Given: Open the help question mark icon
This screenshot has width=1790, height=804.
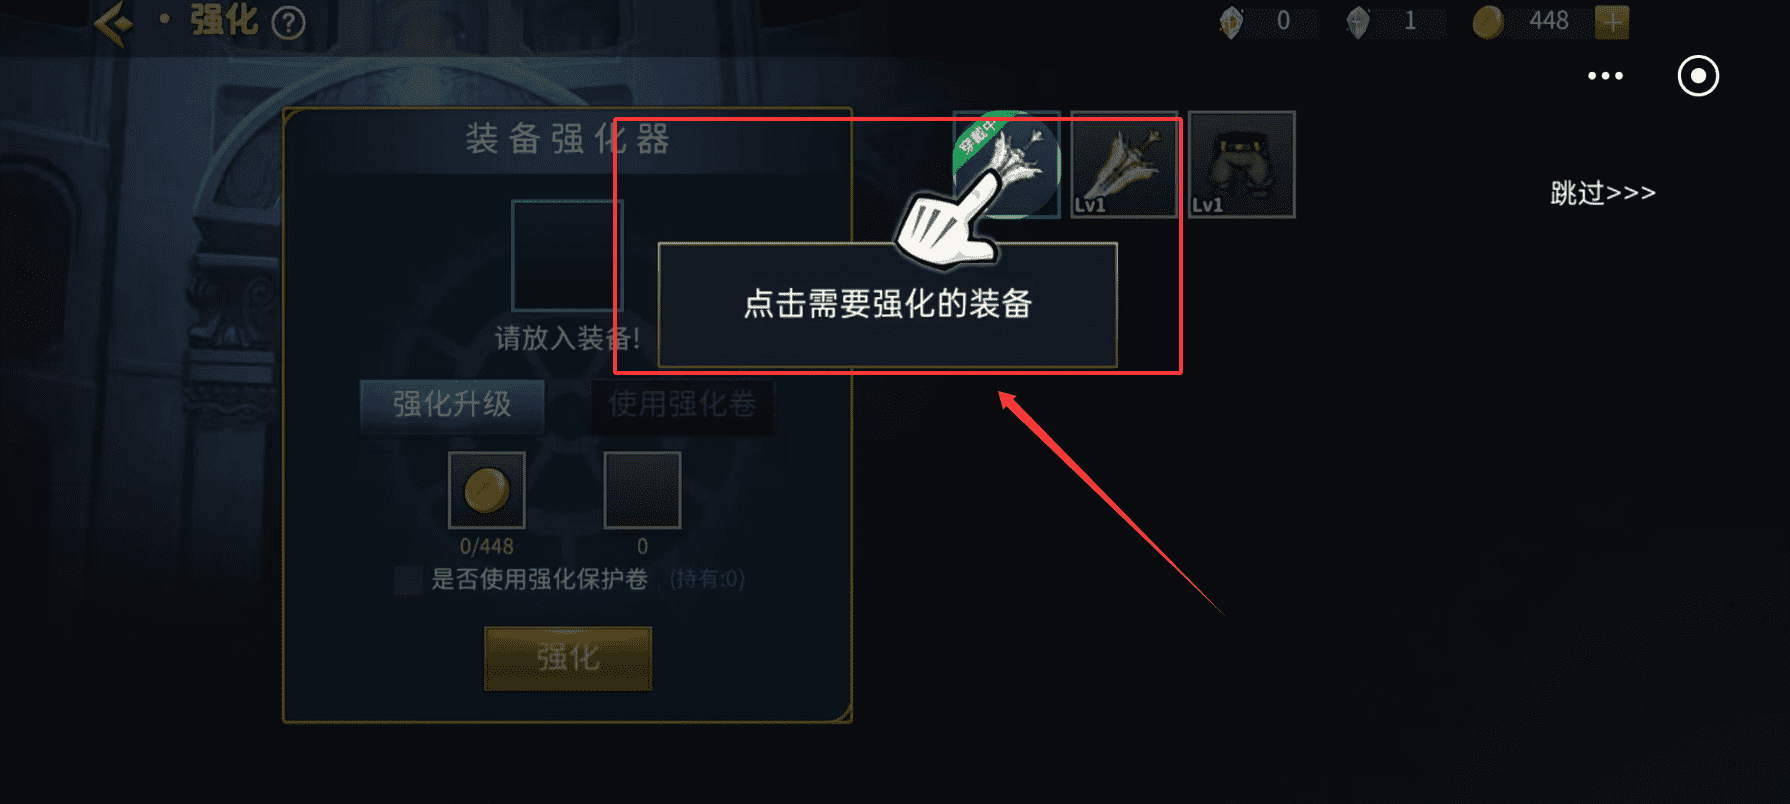Looking at the screenshot, I should (x=288, y=22).
